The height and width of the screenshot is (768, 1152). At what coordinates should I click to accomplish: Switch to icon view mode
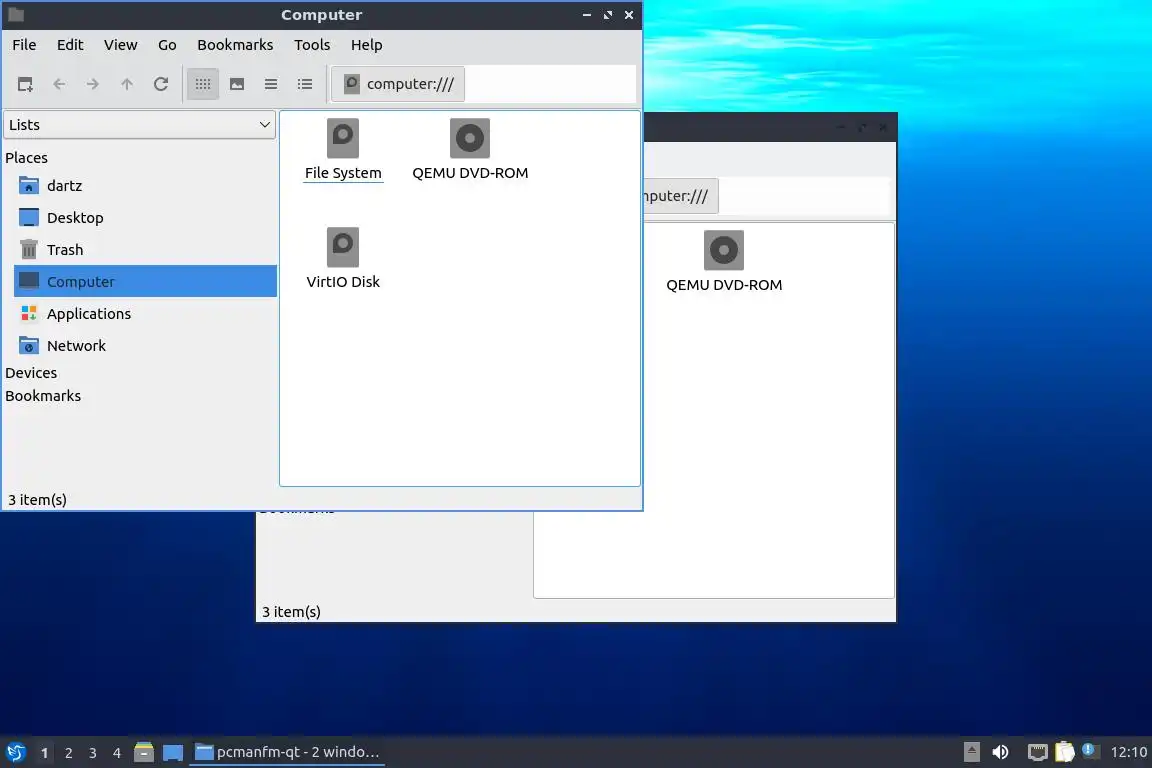203,84
